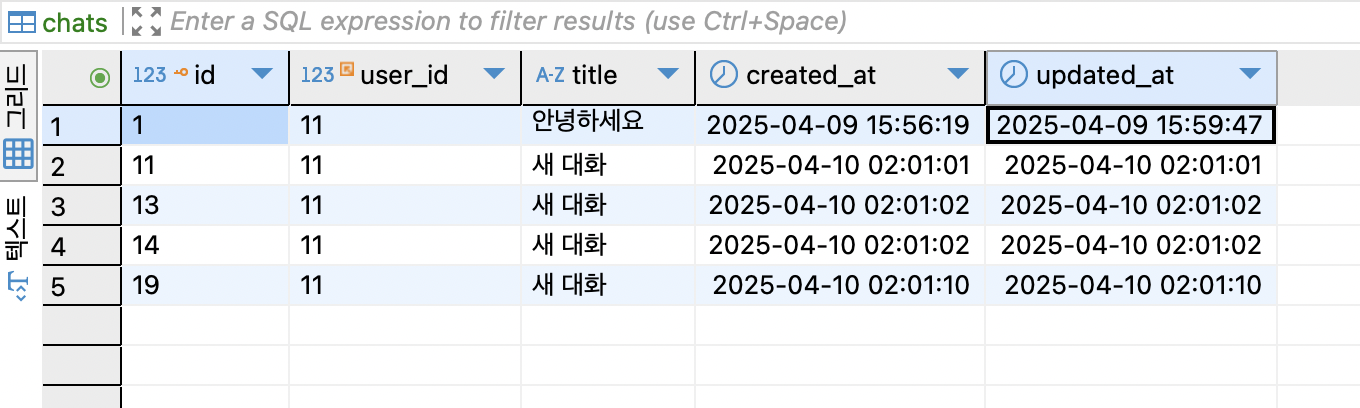This screenshot has width=1360, height=408.
Task: Click the expand filter panel arrows icon
Action: pyautogui.click(x=146, y=21)
